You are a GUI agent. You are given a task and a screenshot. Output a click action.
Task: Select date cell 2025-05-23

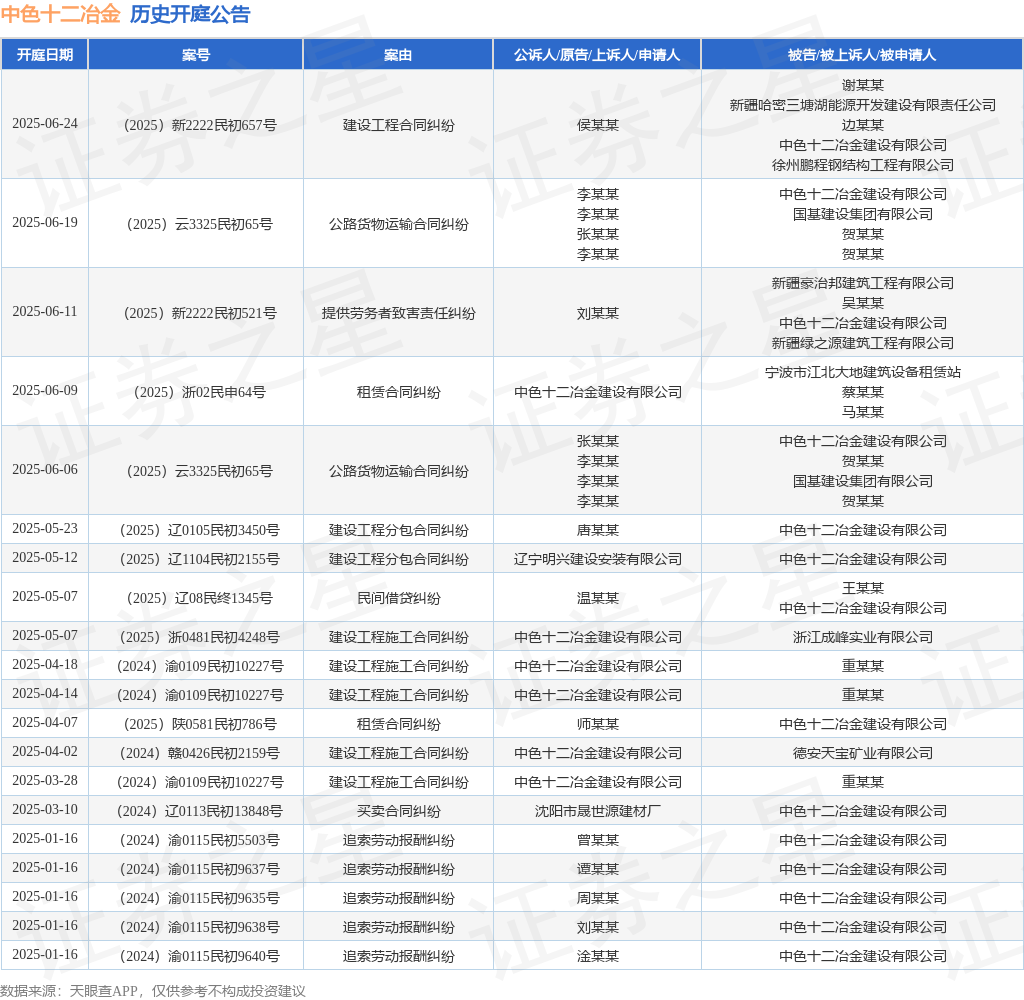(45, 528)
